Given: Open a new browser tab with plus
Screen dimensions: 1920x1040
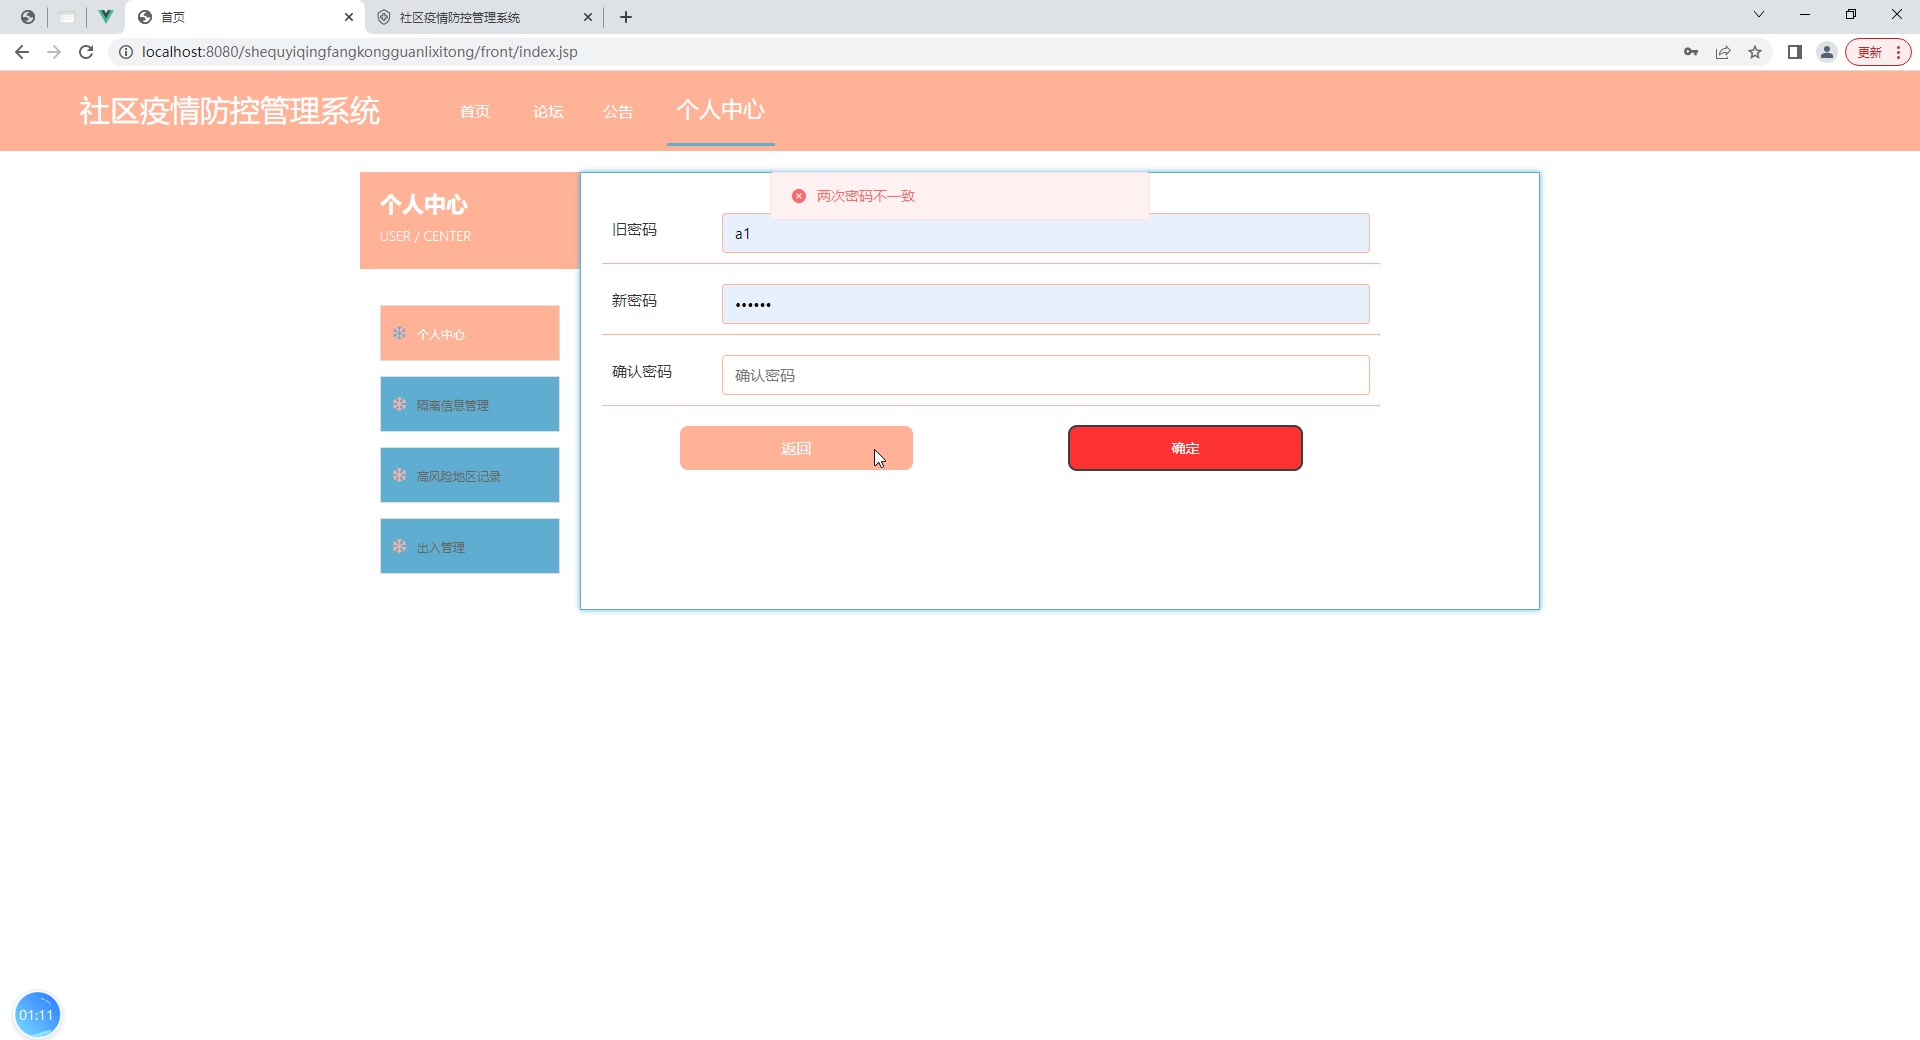Looking at the screenshot, I should click(626, 17).
